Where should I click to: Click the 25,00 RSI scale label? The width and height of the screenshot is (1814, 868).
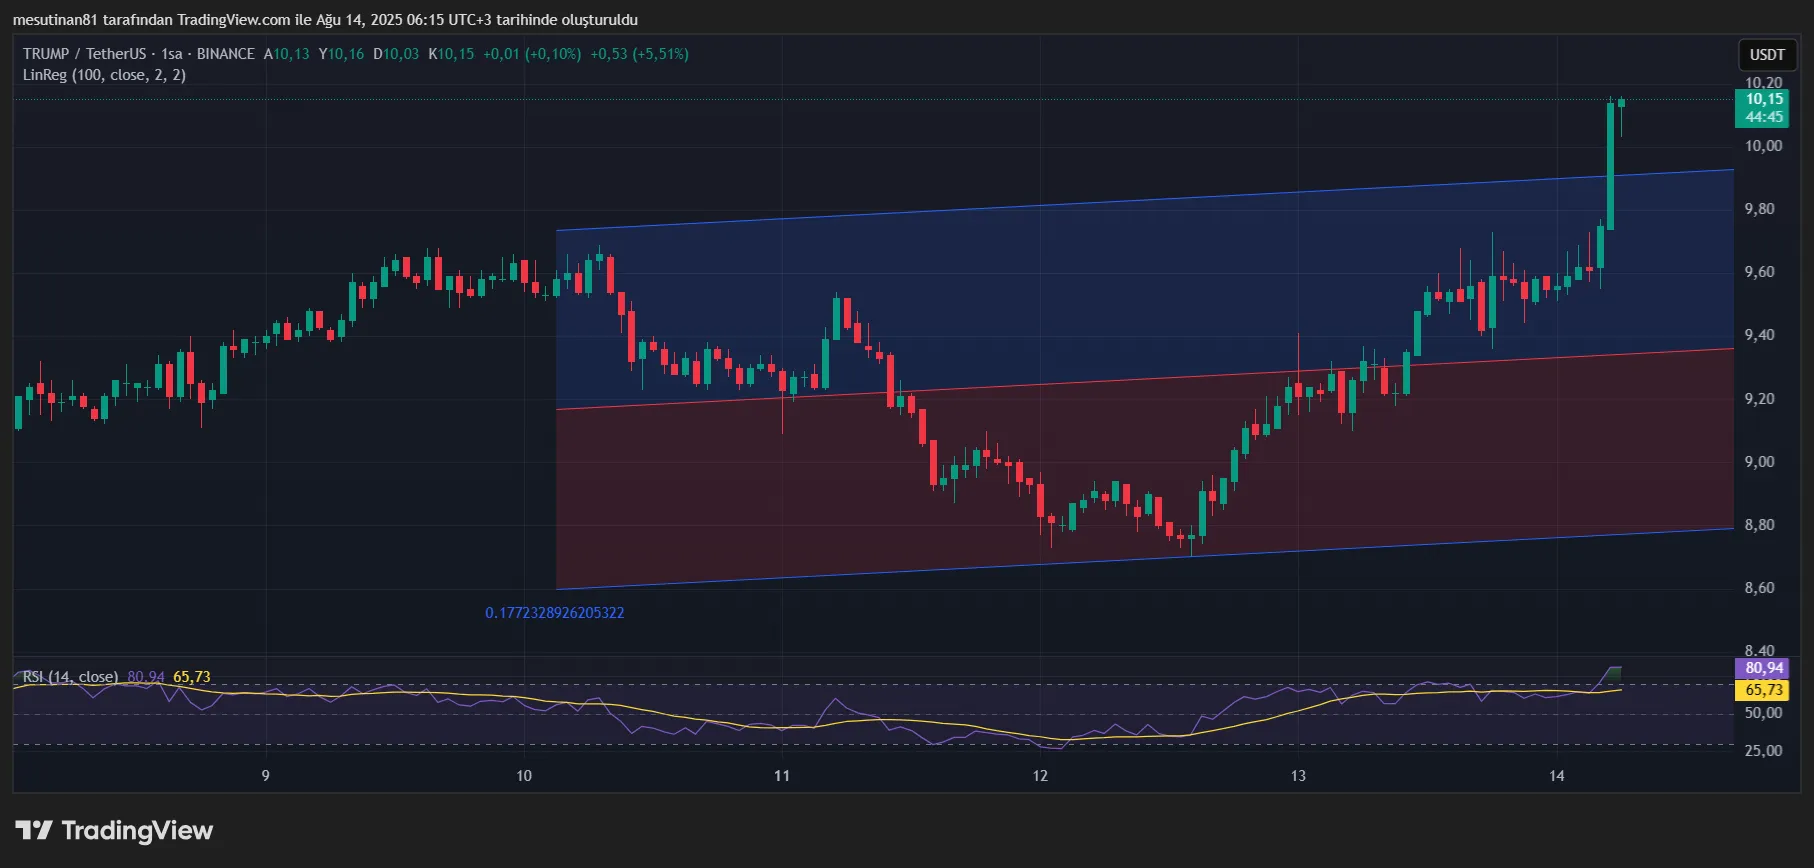[x=1763, y=751]
